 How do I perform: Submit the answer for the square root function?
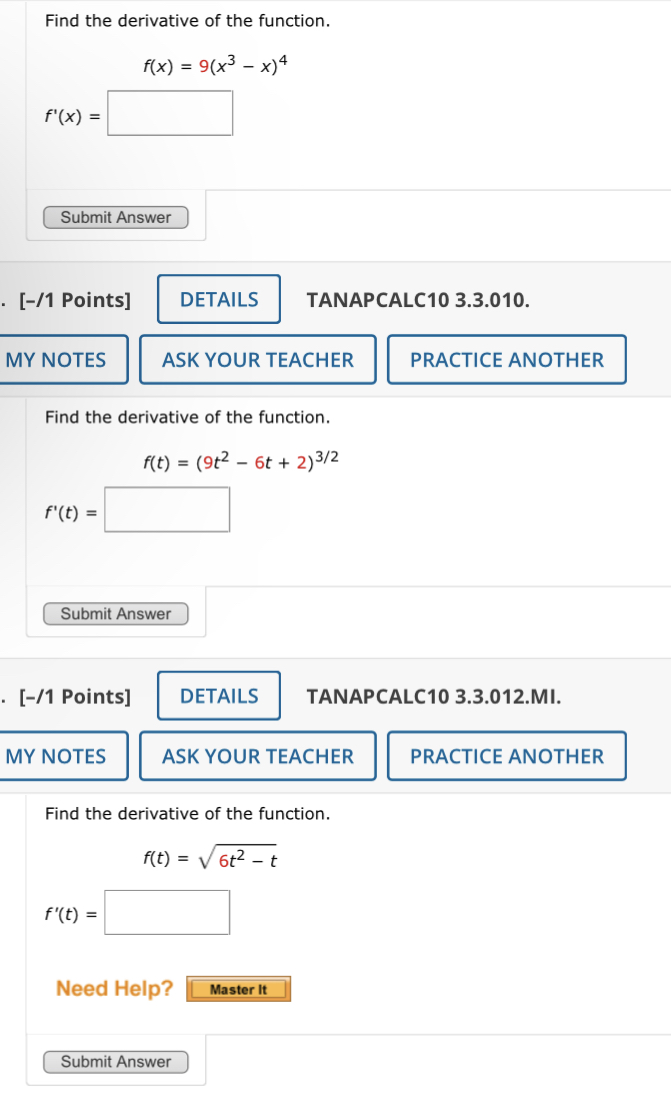point(115,1061)
